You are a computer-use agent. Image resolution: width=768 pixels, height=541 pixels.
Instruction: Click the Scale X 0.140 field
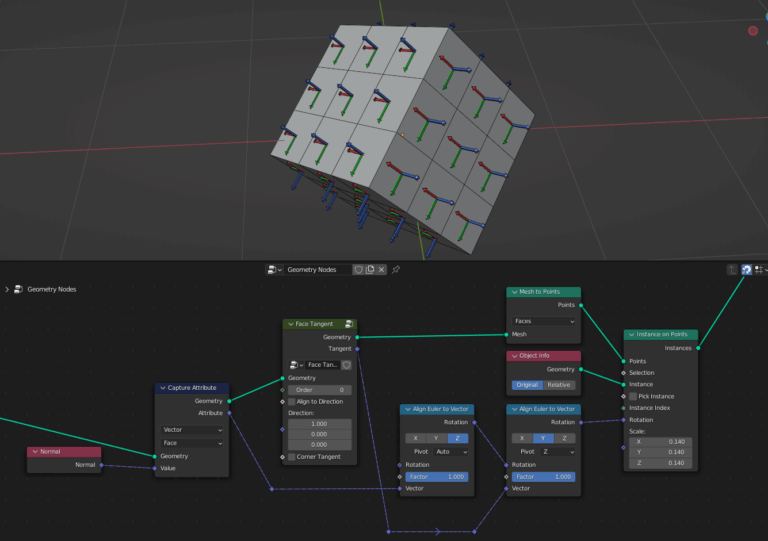tap(660, 442)
